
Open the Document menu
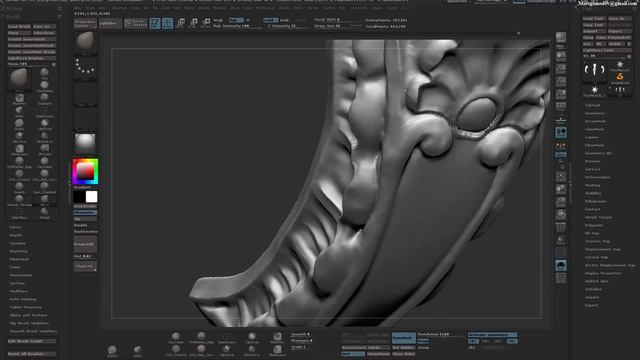[x=119, y=8]
